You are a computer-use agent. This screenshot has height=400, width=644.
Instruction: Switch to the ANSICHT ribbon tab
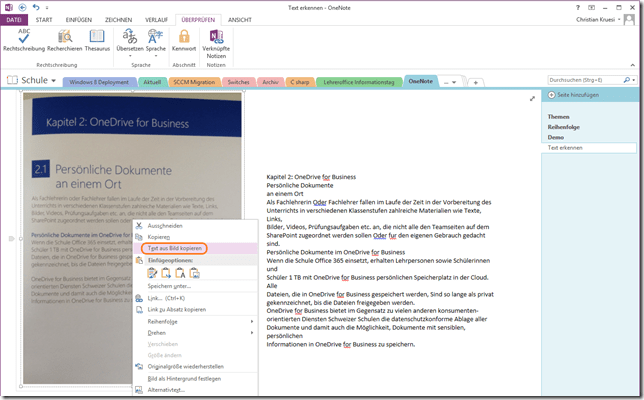[240, 19]
